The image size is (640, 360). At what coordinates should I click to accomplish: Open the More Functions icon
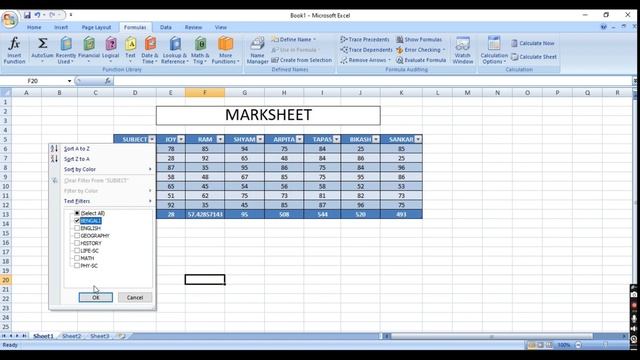(225, 43)
